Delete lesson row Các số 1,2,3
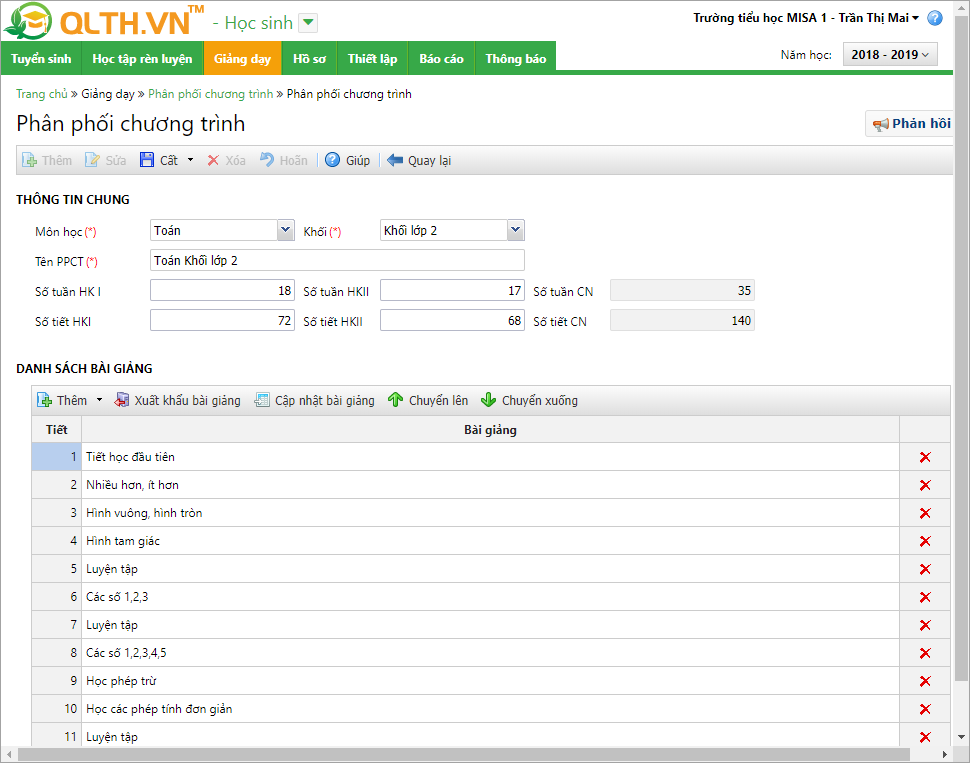This screenshot has width=970, height=763. [x=925, y=597]
